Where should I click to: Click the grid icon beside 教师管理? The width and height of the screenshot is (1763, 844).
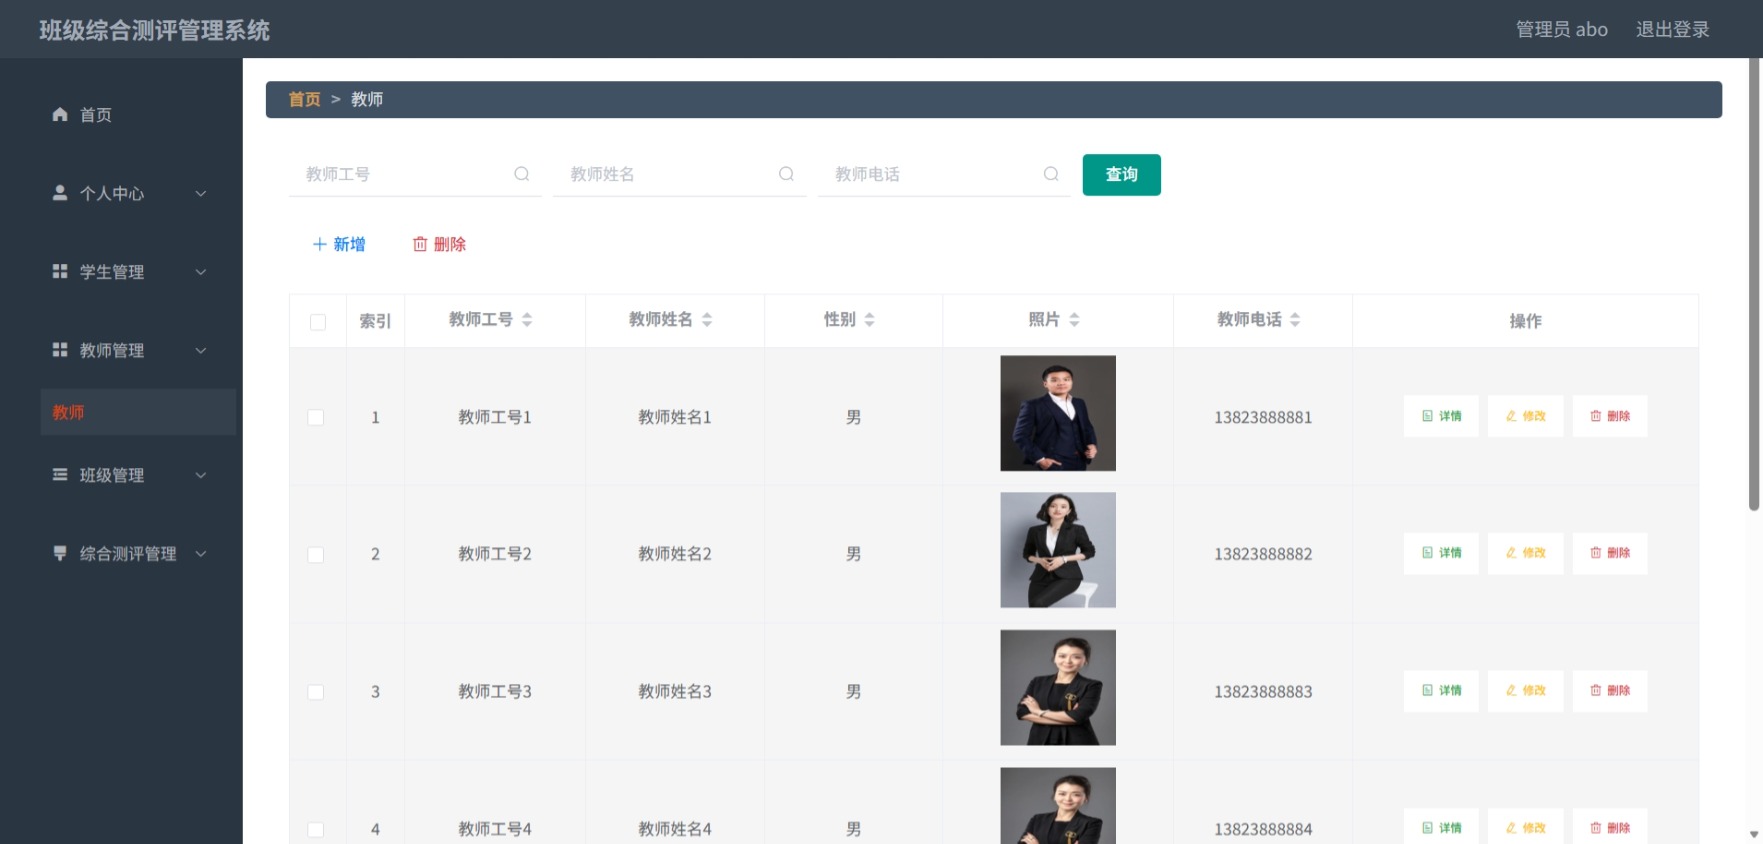point(60,349)
